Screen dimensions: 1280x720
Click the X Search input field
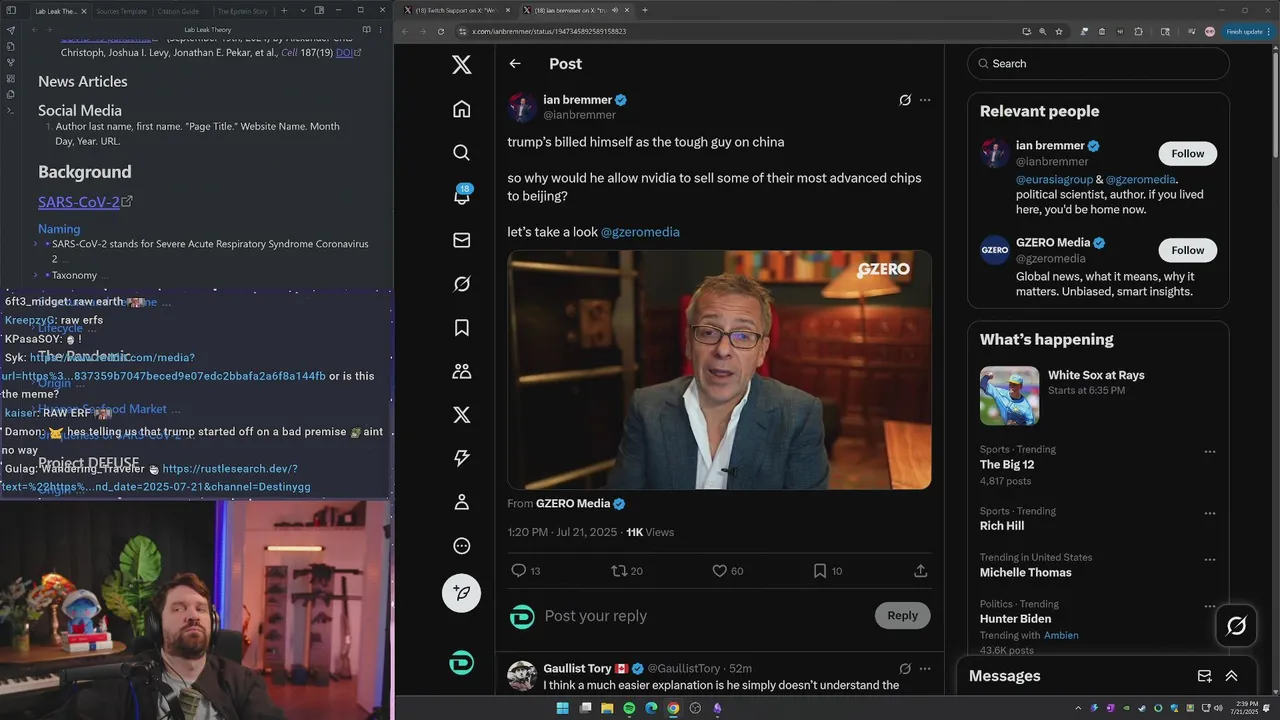tap(1098, 63)
